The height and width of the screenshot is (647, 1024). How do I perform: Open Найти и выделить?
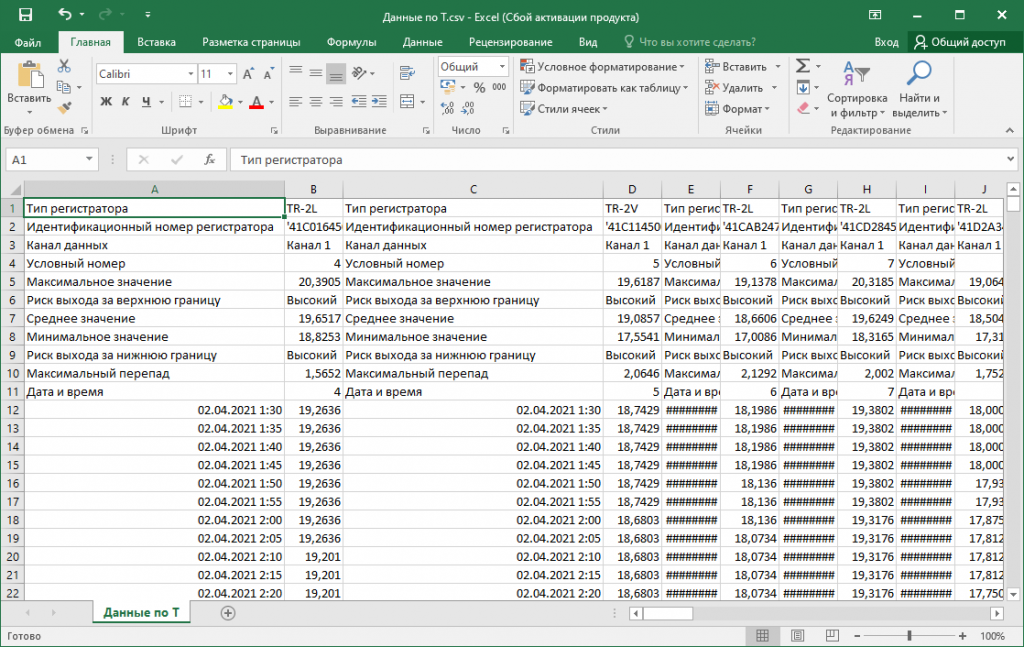point(920,89)
